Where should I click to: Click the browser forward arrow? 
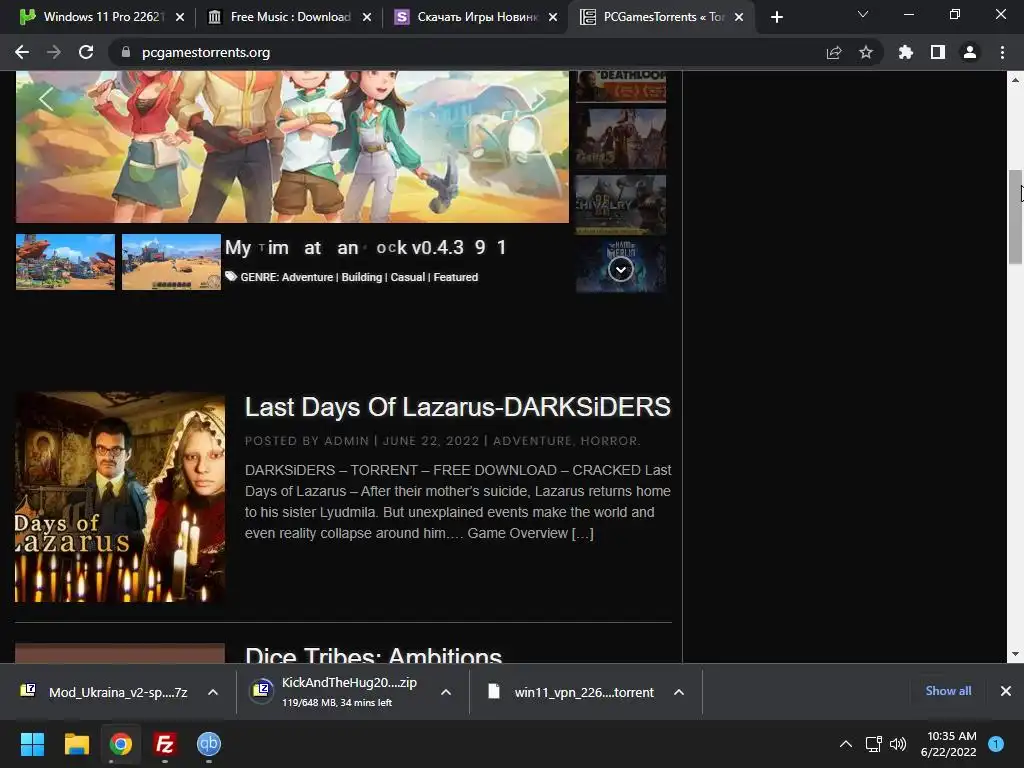point(54,52)
